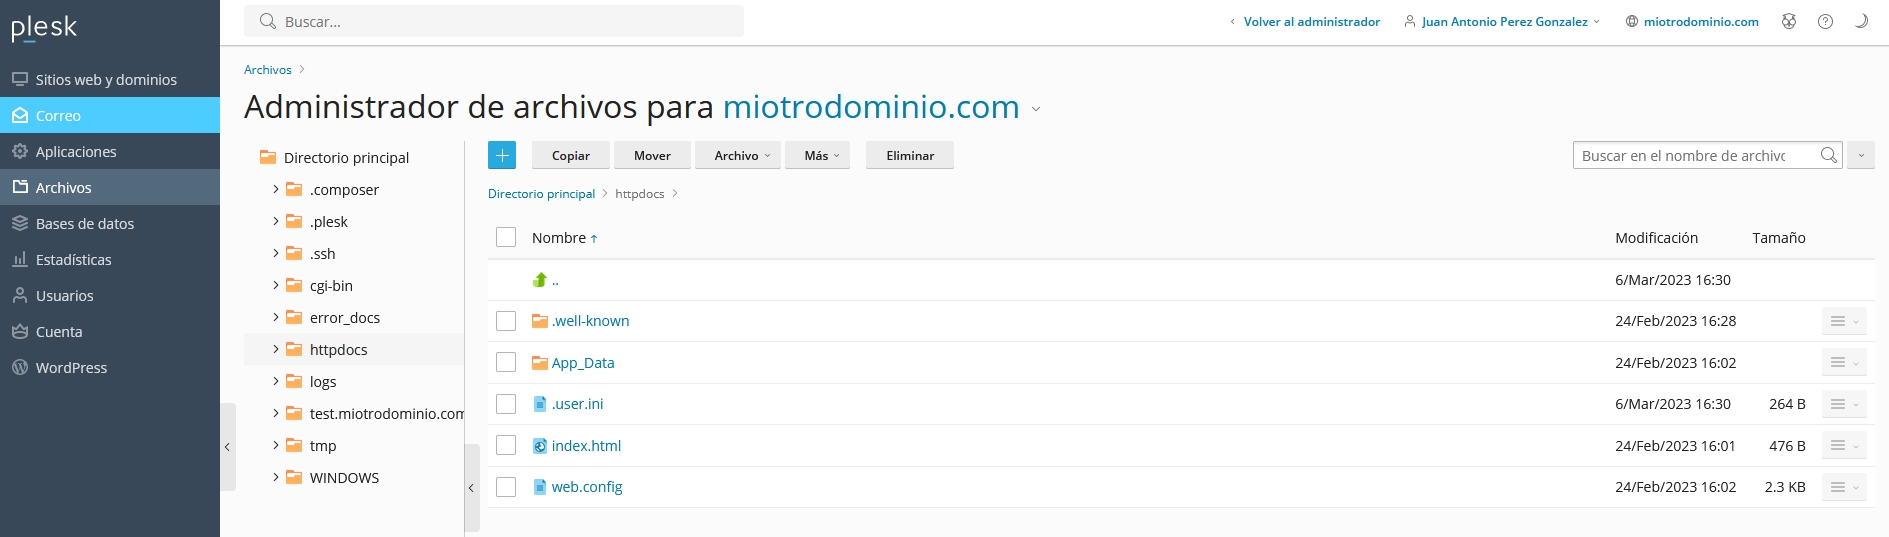Open row actions menu for web.config
This screenshot has width=1889, height=537.
[x=1843, y=487]
